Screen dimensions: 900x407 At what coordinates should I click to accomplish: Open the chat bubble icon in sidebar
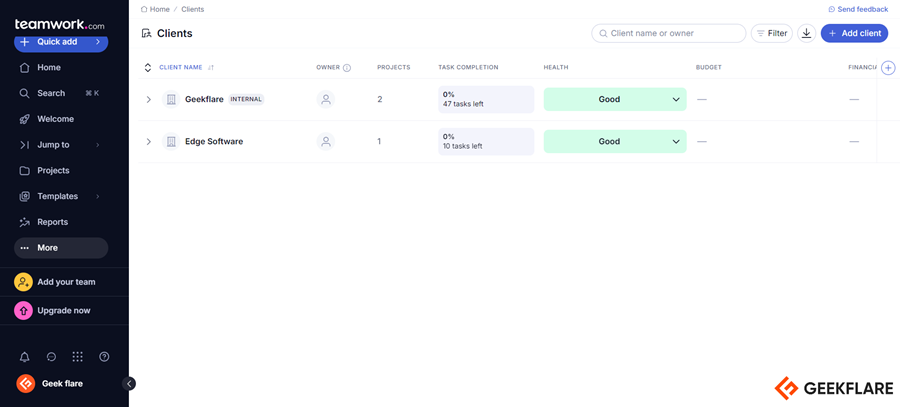(x=51, y=357)
